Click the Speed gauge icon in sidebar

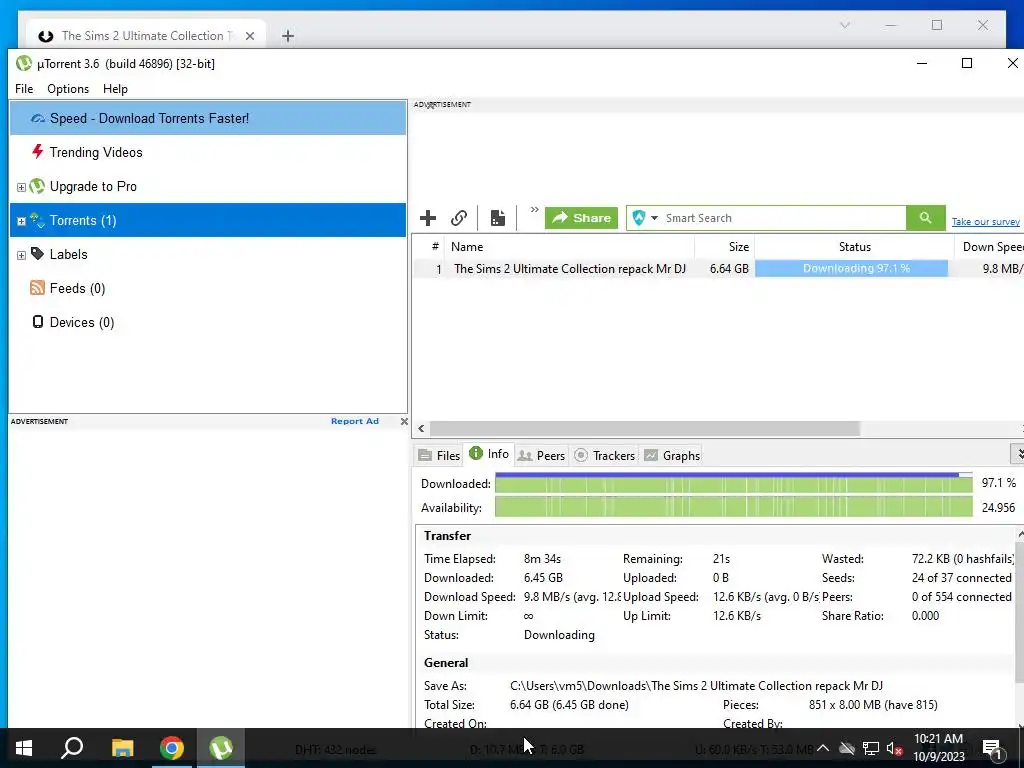(x=38, y=118)
